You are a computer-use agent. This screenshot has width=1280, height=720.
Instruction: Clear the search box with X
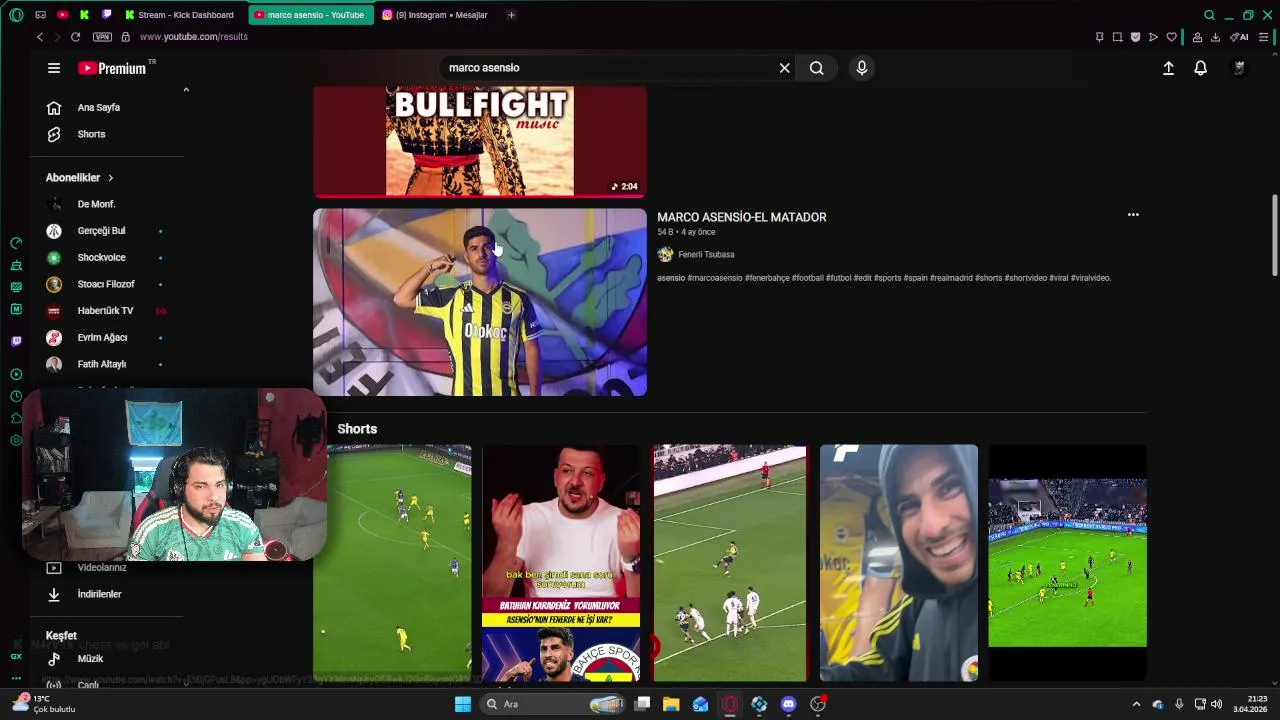pyautogui.click(x=785, y=68)
